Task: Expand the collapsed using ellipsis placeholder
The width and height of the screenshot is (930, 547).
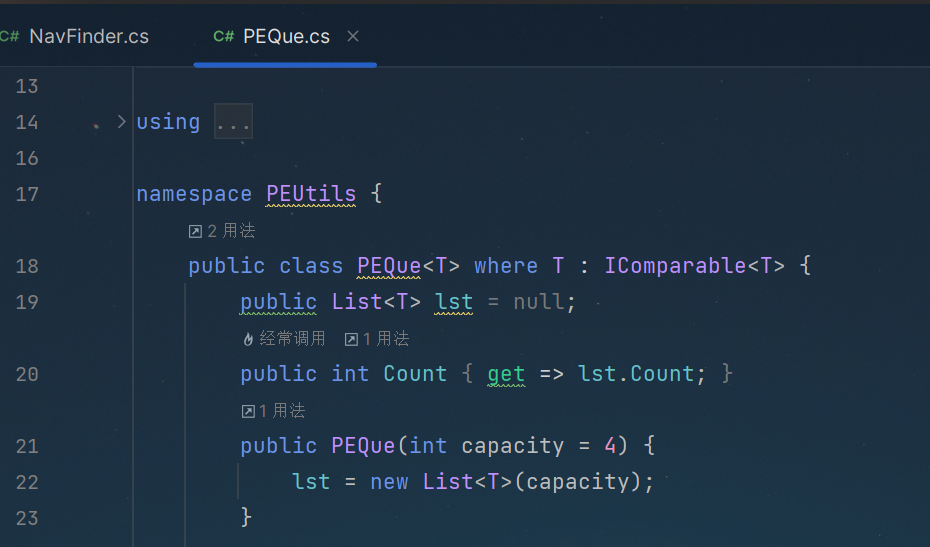Action: coord(233,122)
